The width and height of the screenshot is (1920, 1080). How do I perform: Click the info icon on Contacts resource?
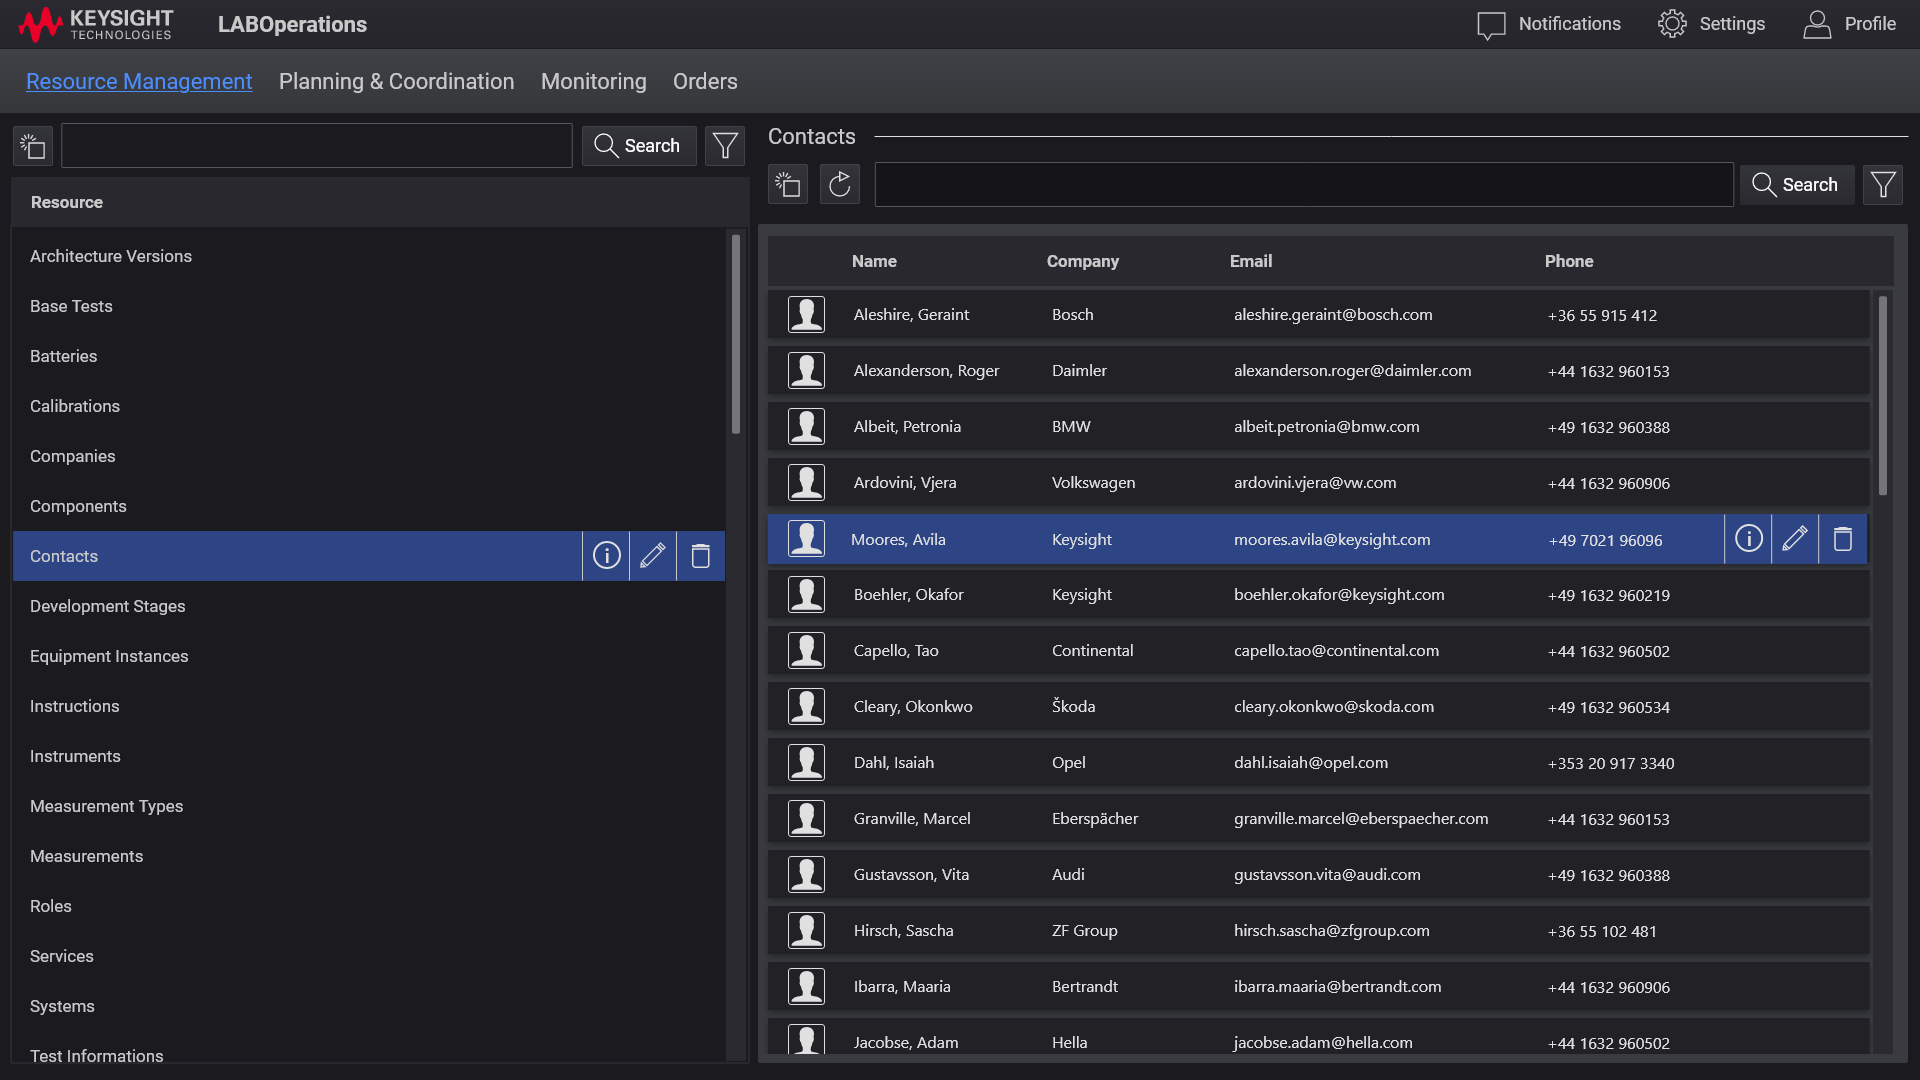tap(606, 556)
